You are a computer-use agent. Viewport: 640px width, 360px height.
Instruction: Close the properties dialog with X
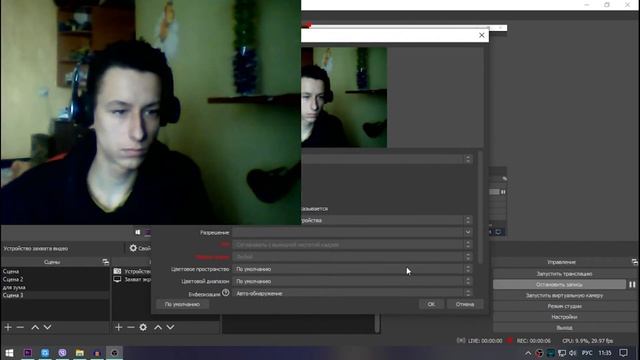pos(482,35)
